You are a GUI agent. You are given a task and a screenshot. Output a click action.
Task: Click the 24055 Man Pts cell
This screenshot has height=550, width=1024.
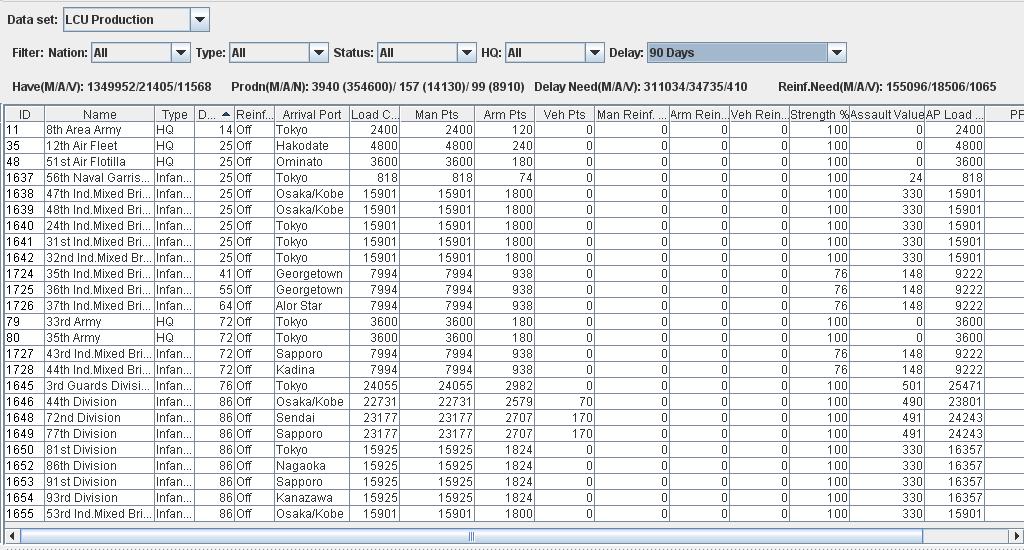436,386
